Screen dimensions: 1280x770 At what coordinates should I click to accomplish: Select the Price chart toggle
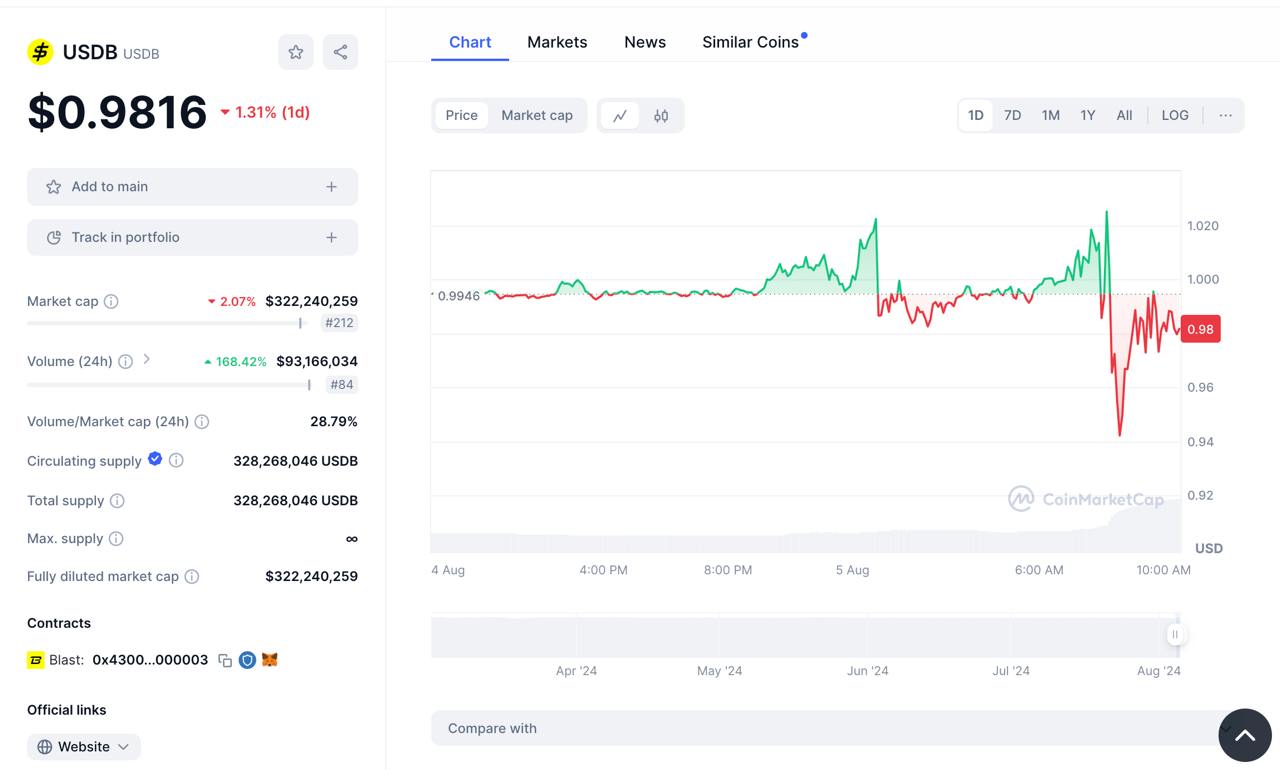tap(461, 115)
